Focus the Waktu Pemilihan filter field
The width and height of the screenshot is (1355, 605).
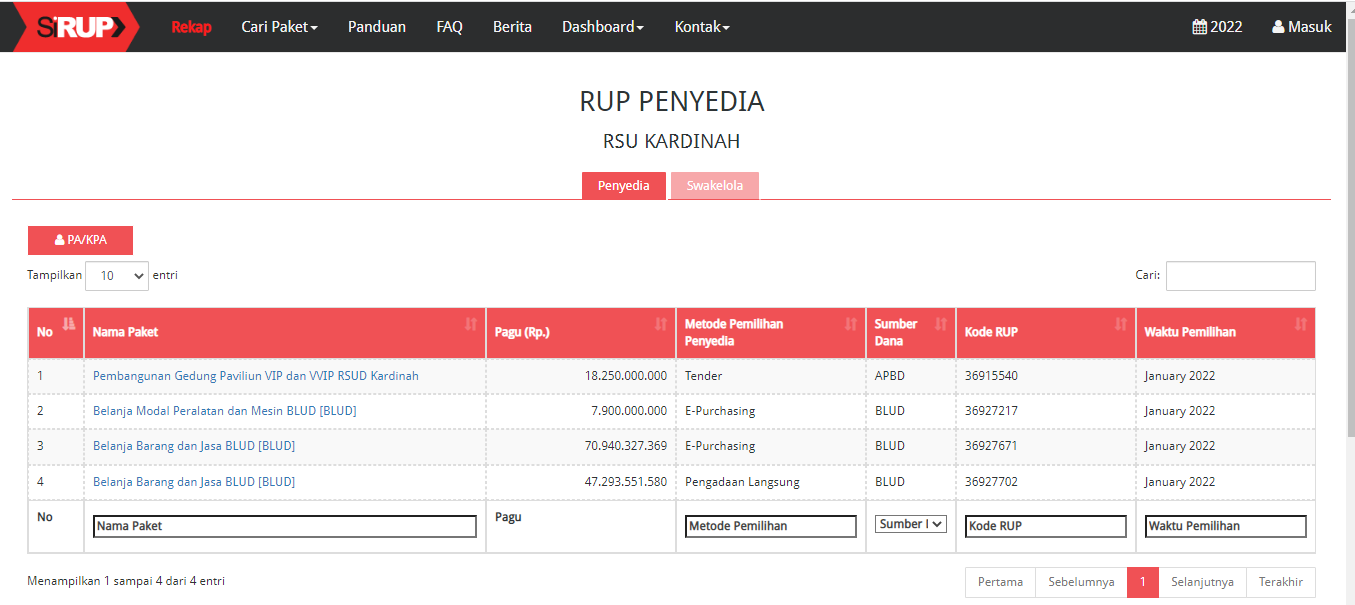click(x=1226, y=526)
